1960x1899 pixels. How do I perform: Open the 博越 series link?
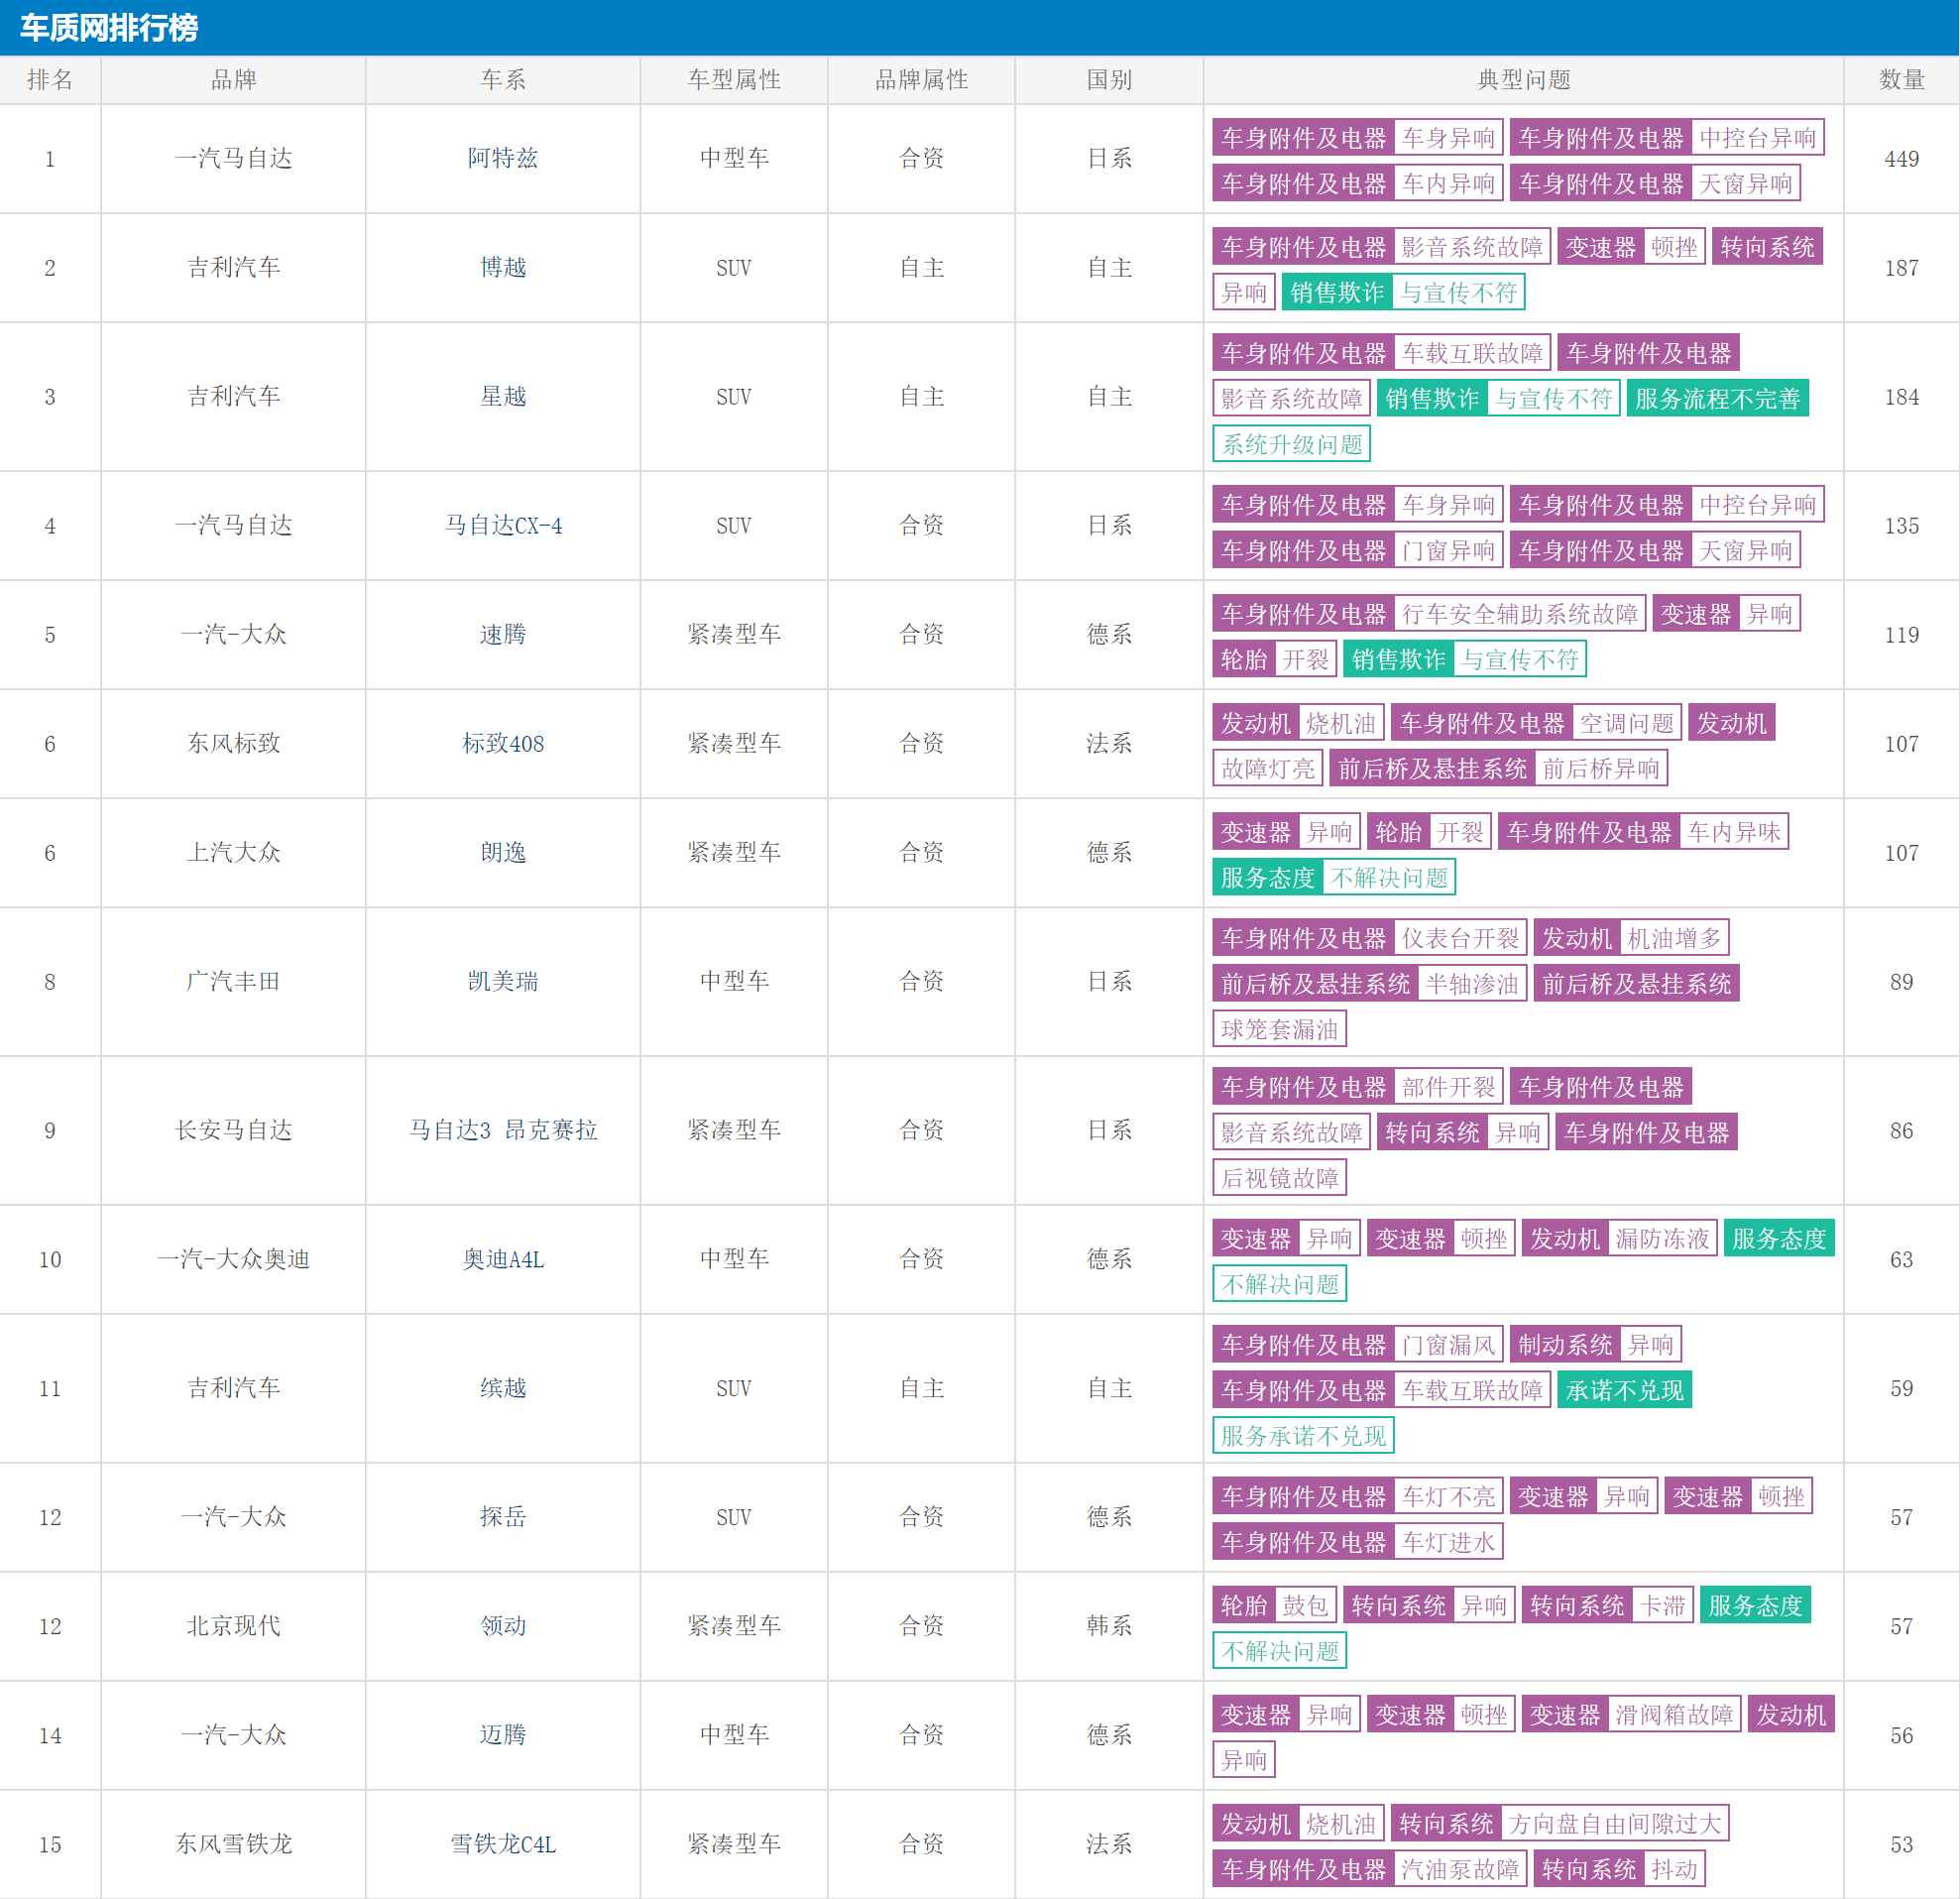(x=502, y=267)
